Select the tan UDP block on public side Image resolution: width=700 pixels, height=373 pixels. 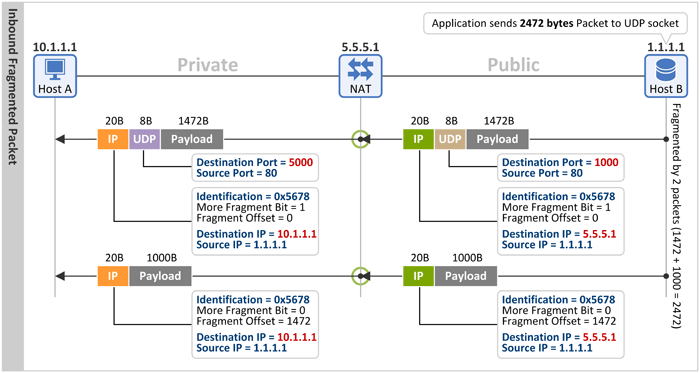450,139
